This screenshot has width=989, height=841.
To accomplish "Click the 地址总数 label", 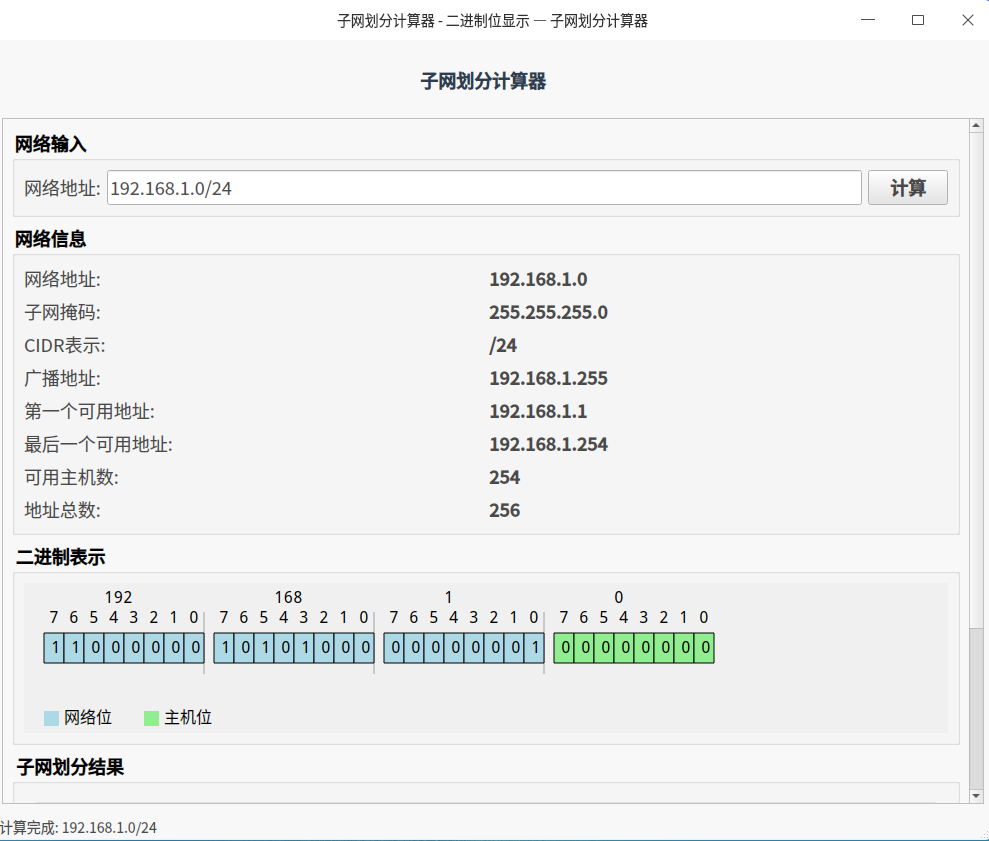I will click(62, 510).
